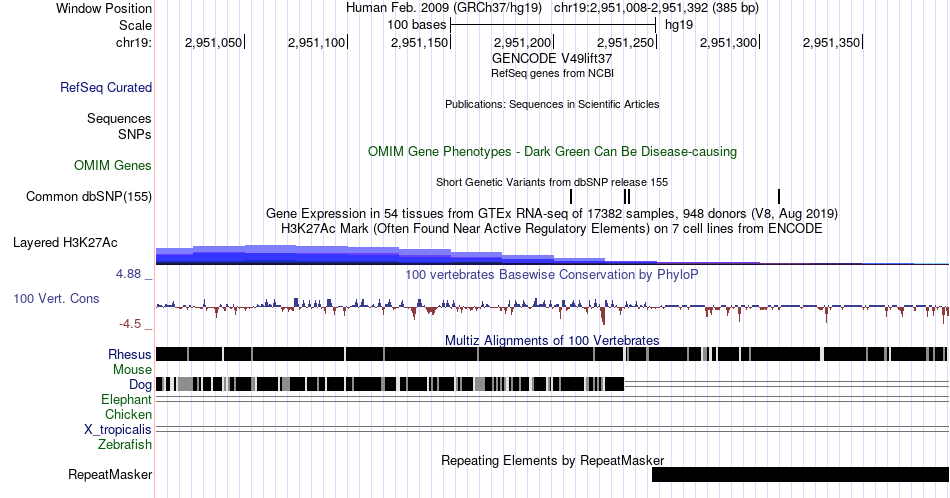Viewport: 950px width, 498px height.
Task: Click the Scale label on the left
Action: click(135, 25)
